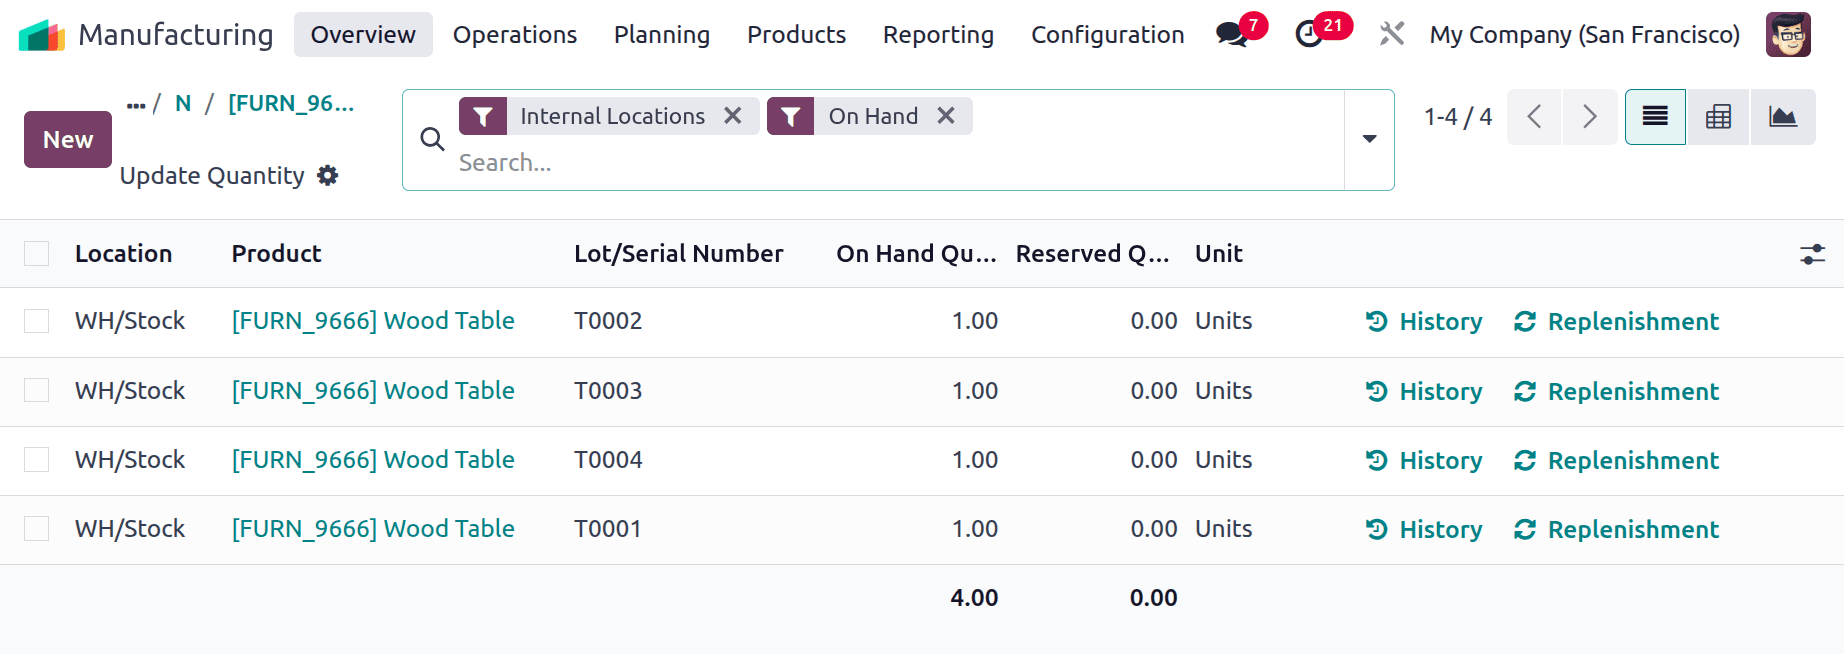Open Replenishment for lot T0003

(x=1616, y=392)
